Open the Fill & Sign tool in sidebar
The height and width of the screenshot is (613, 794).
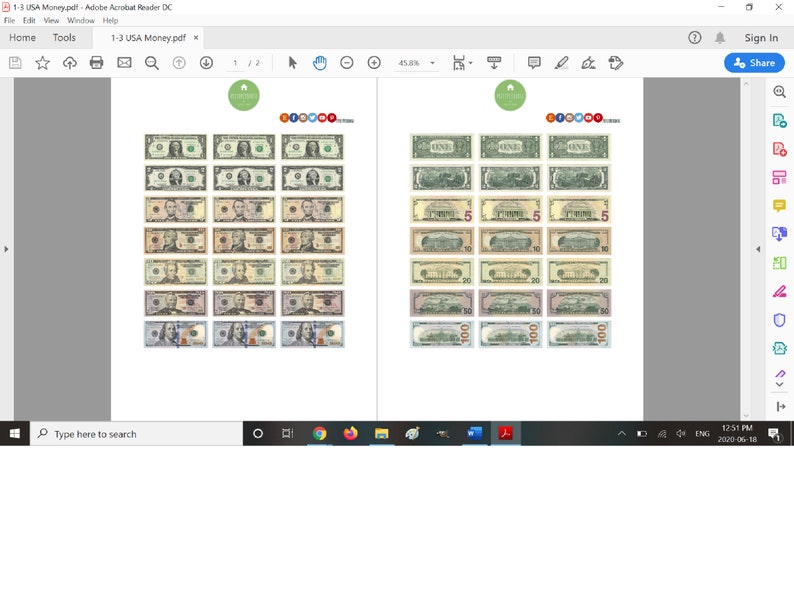pyautogui.click(x=779, y=292)
